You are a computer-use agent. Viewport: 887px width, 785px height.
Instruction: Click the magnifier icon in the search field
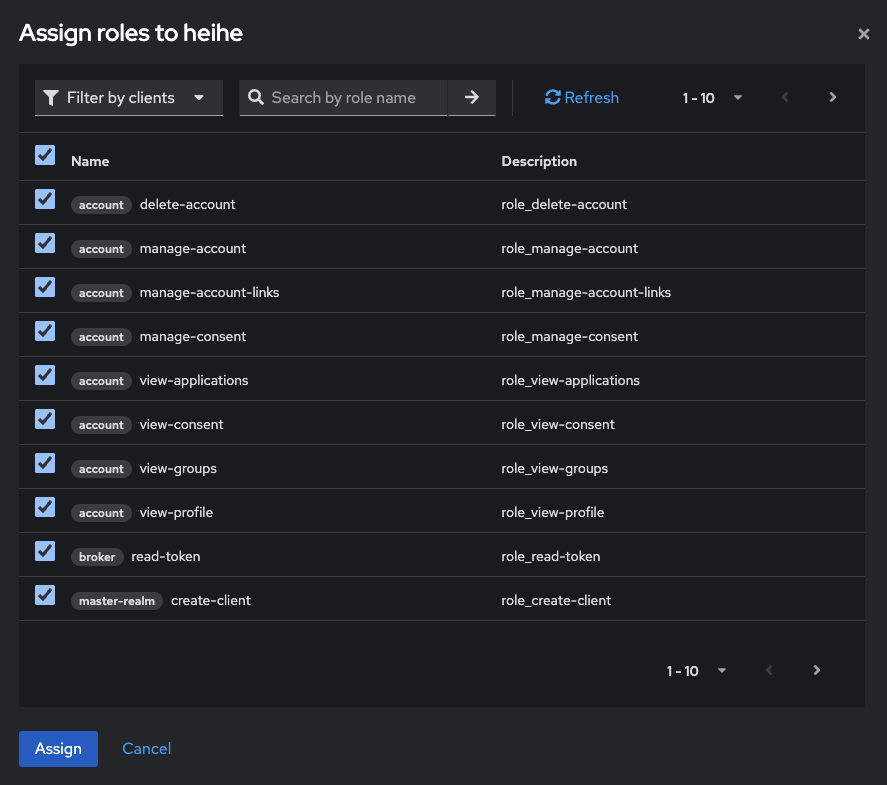click(256, 98)
